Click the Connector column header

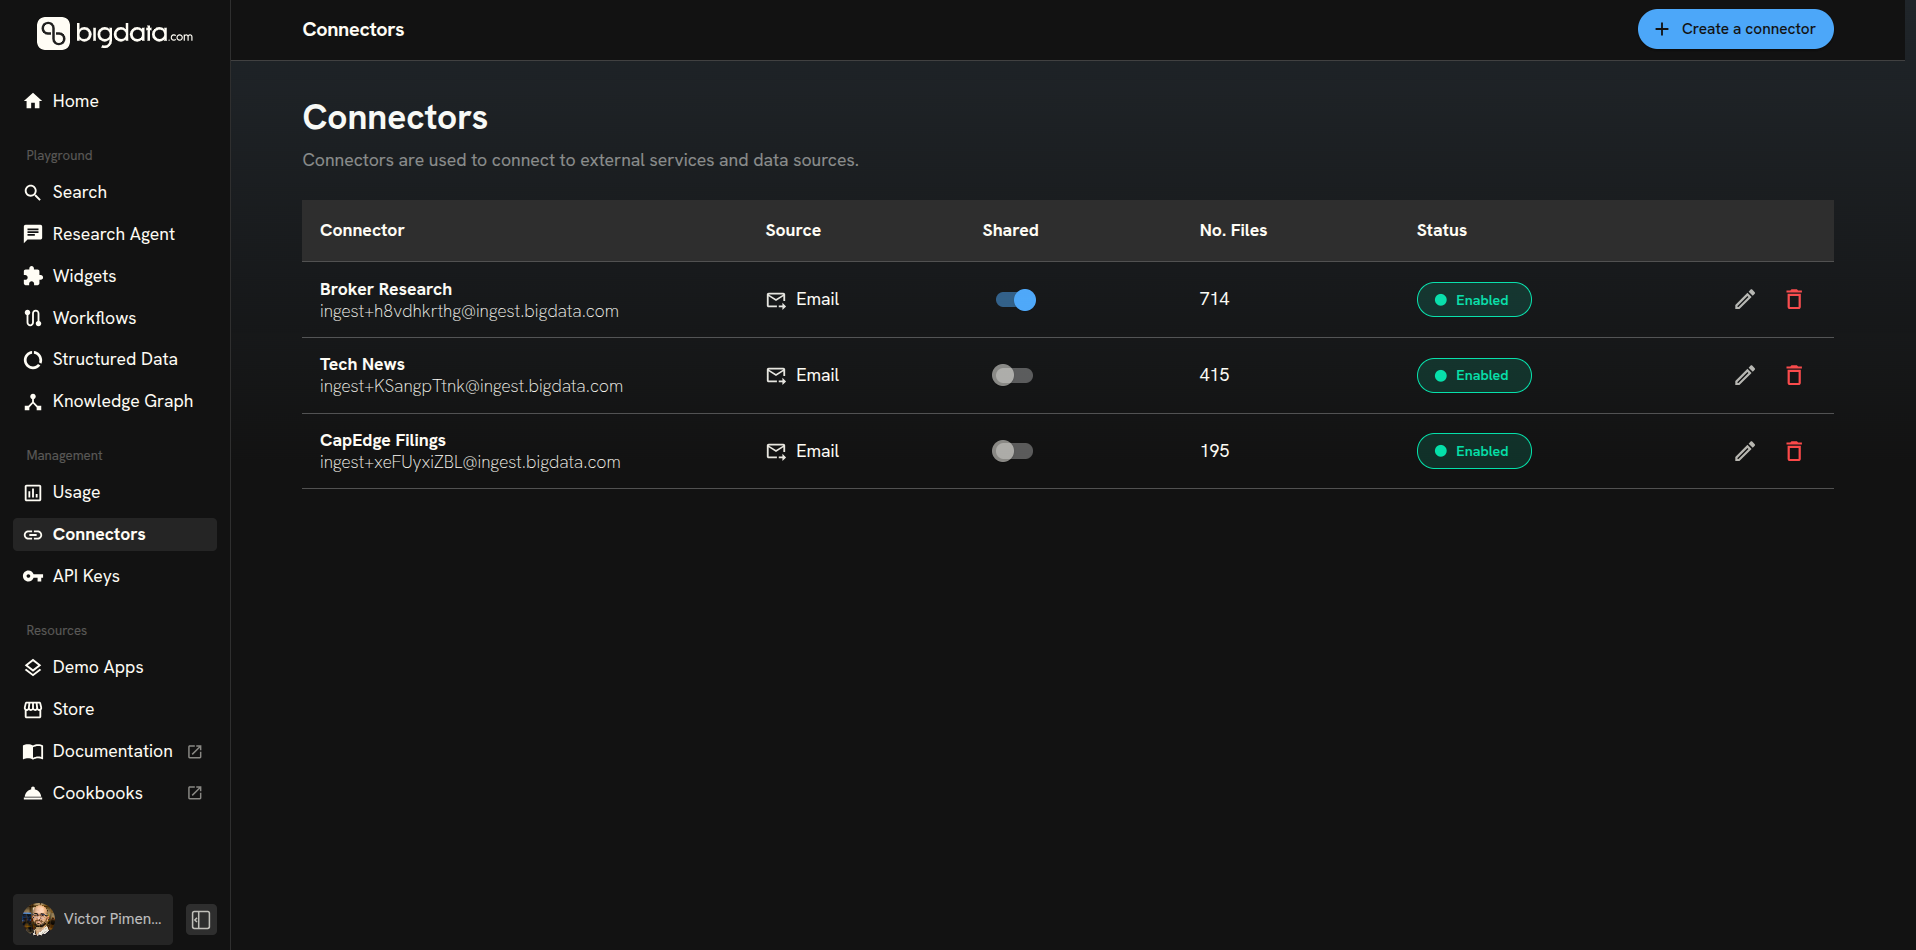pyautogui.click(x=362, y=230)
